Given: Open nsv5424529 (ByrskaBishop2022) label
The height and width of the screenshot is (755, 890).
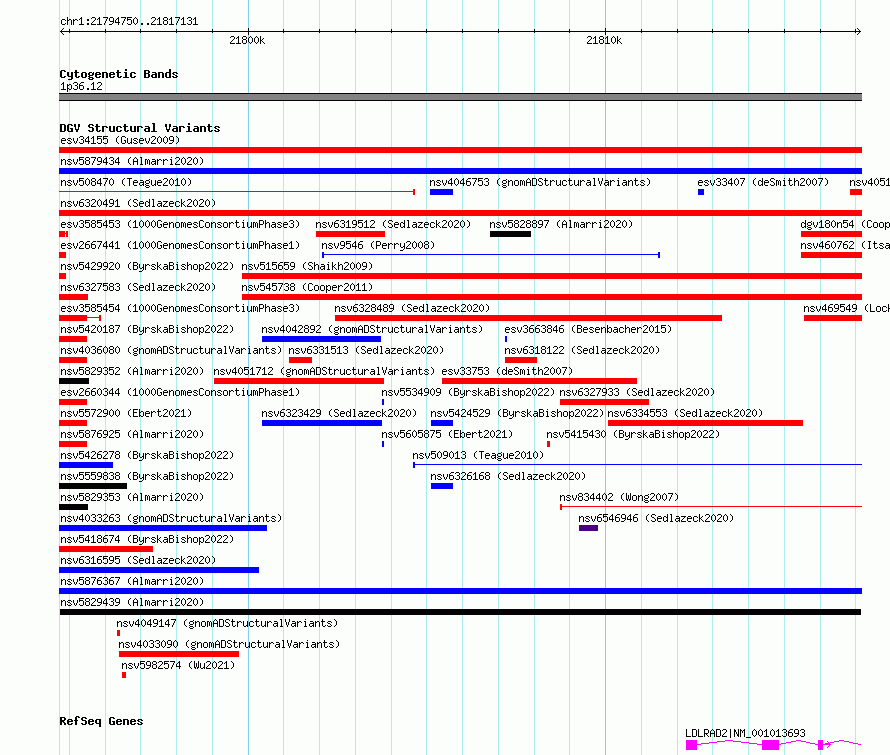Looking at the screenshot, I should (517, 413).
